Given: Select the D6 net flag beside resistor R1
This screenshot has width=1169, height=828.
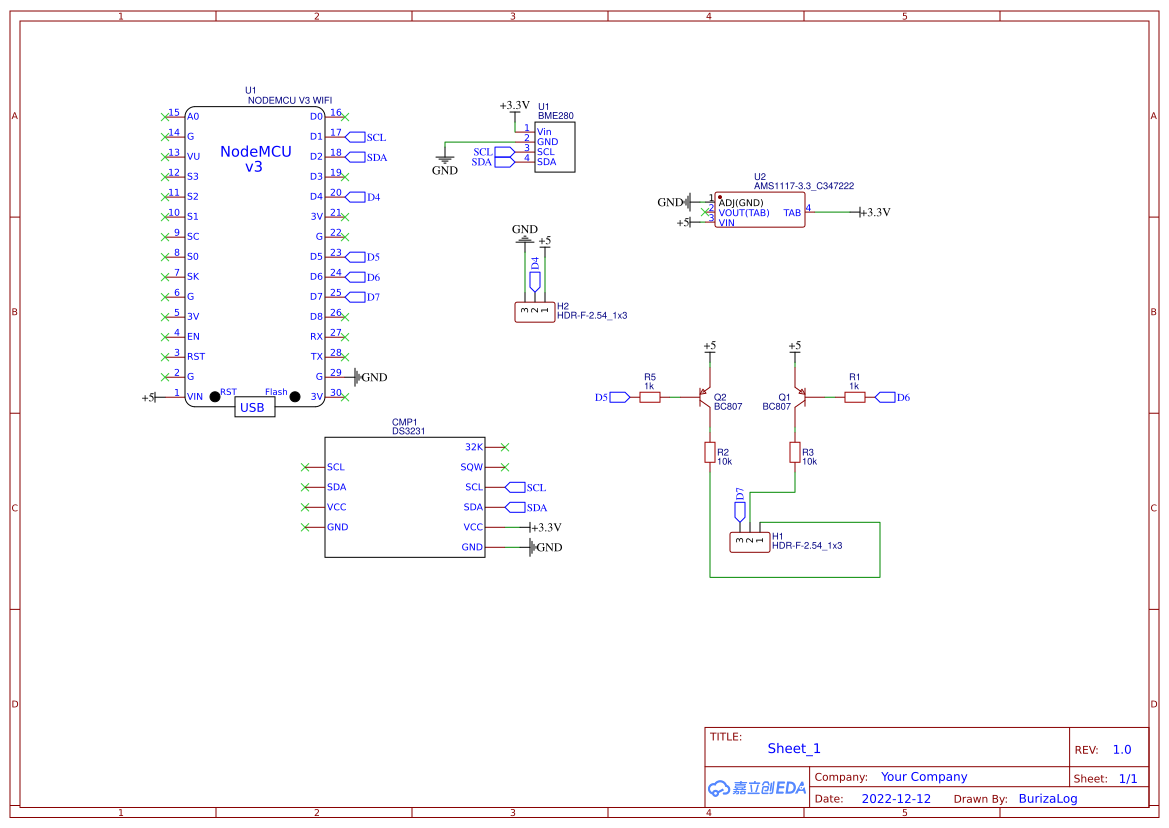Looking at the screenshot, I should (x=884, y=397).
